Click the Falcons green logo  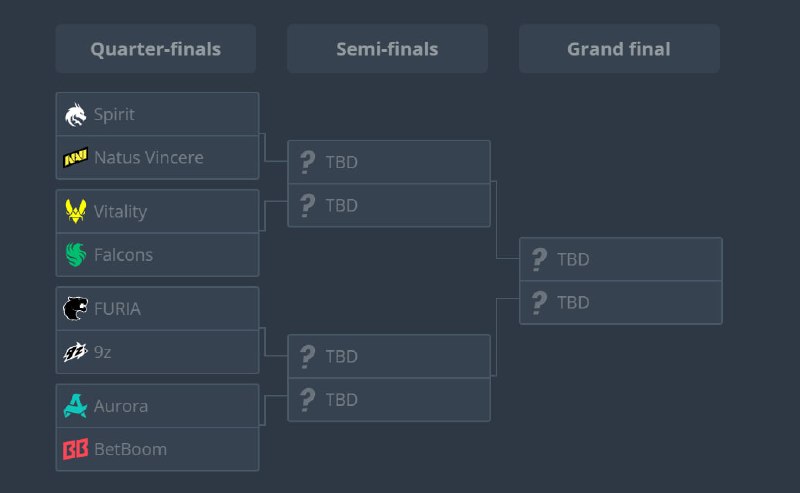[76, 254]
